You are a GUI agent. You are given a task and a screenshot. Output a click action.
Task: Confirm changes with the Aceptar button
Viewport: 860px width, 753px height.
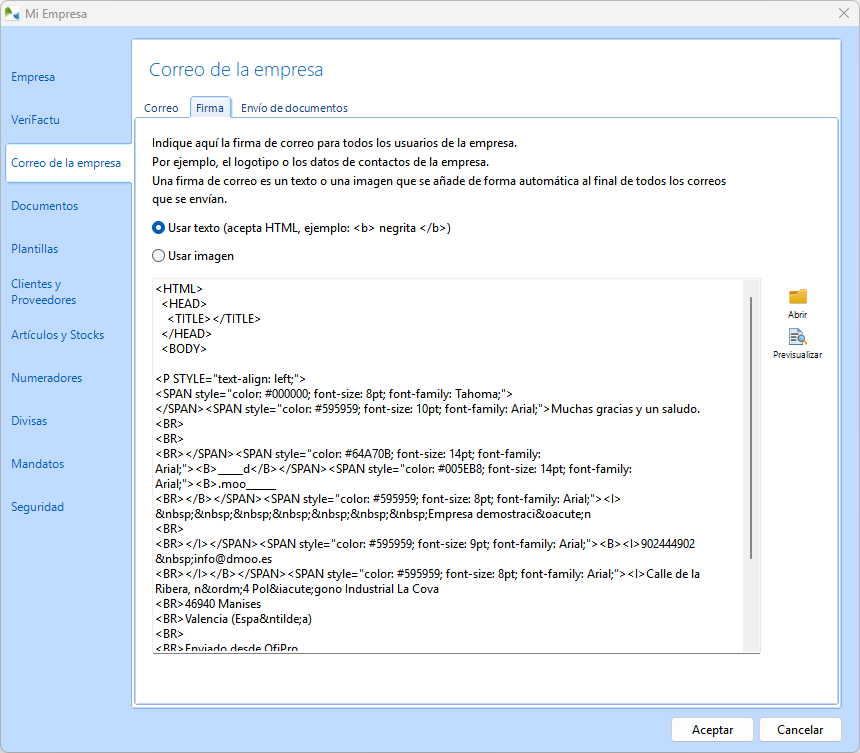(711, 729)
